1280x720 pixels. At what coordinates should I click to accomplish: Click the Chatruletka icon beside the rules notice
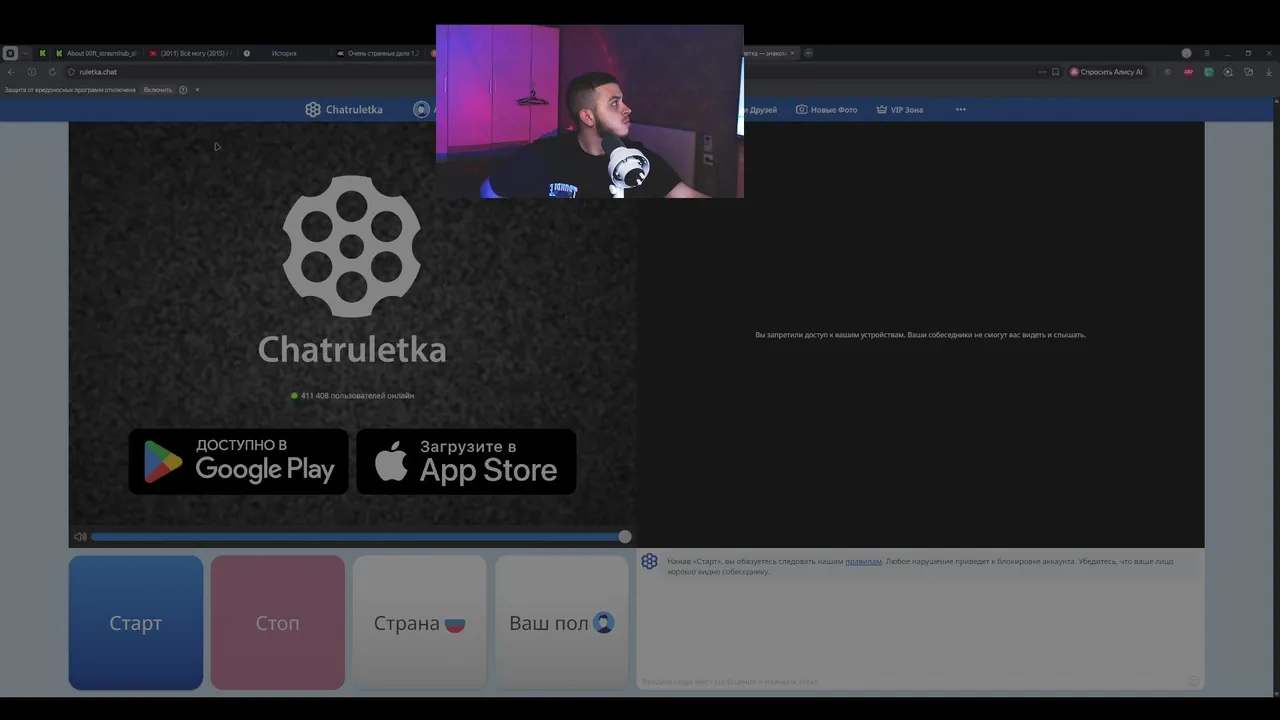tap(650, 562)
